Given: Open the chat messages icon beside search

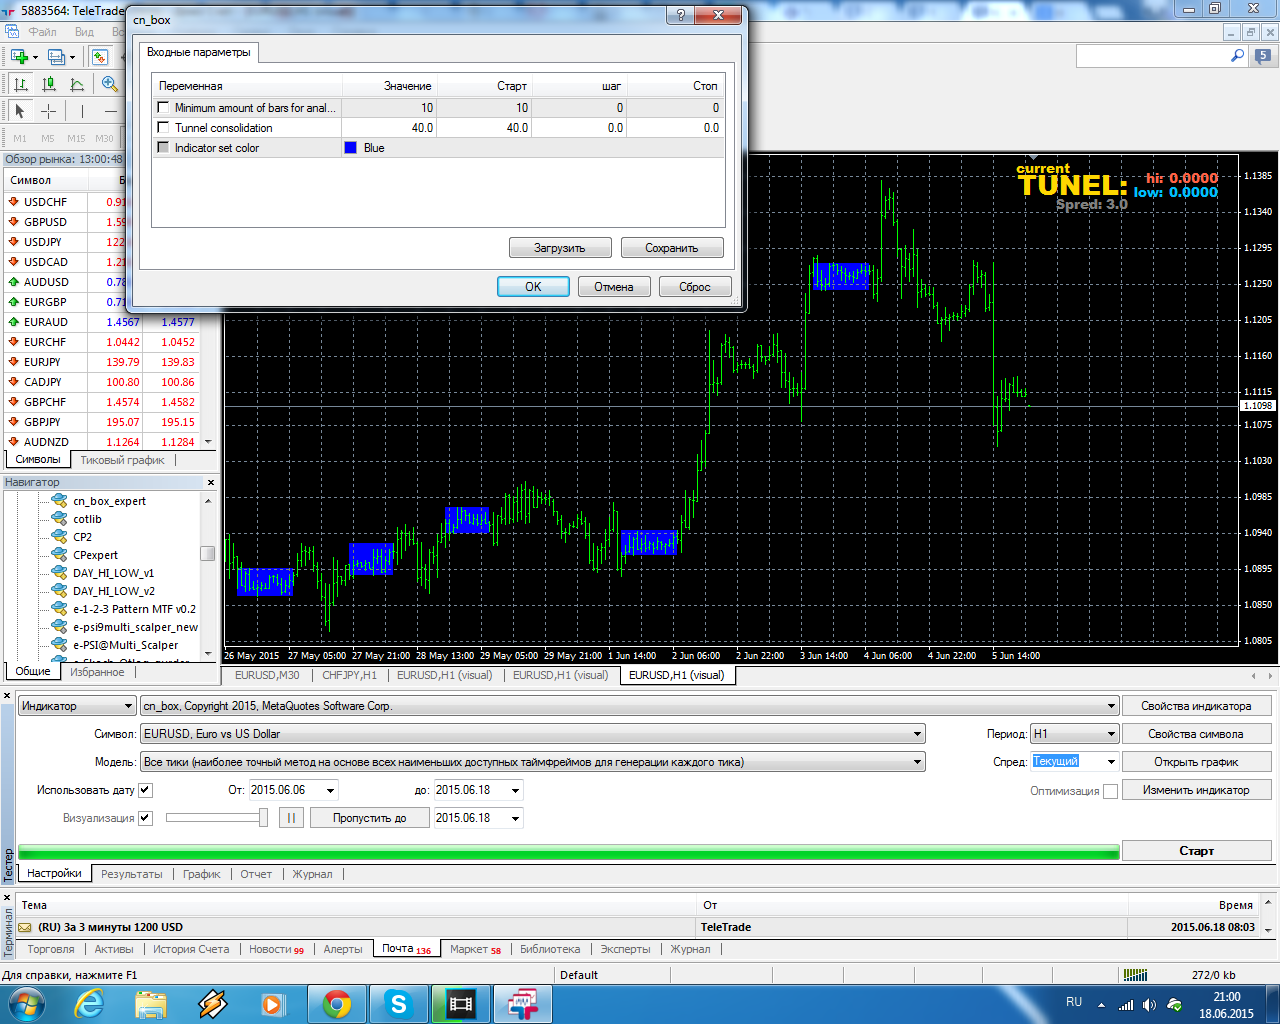Looking at the screenshot, I should click(x=1264, y=57).
